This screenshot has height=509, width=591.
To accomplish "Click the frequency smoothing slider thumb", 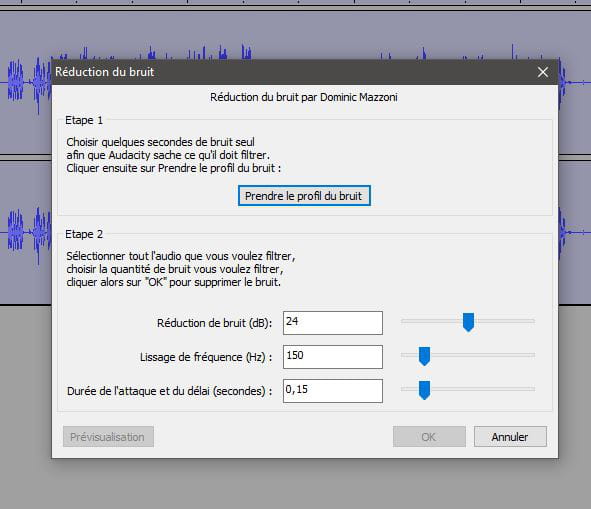I will tap(424, 356).
